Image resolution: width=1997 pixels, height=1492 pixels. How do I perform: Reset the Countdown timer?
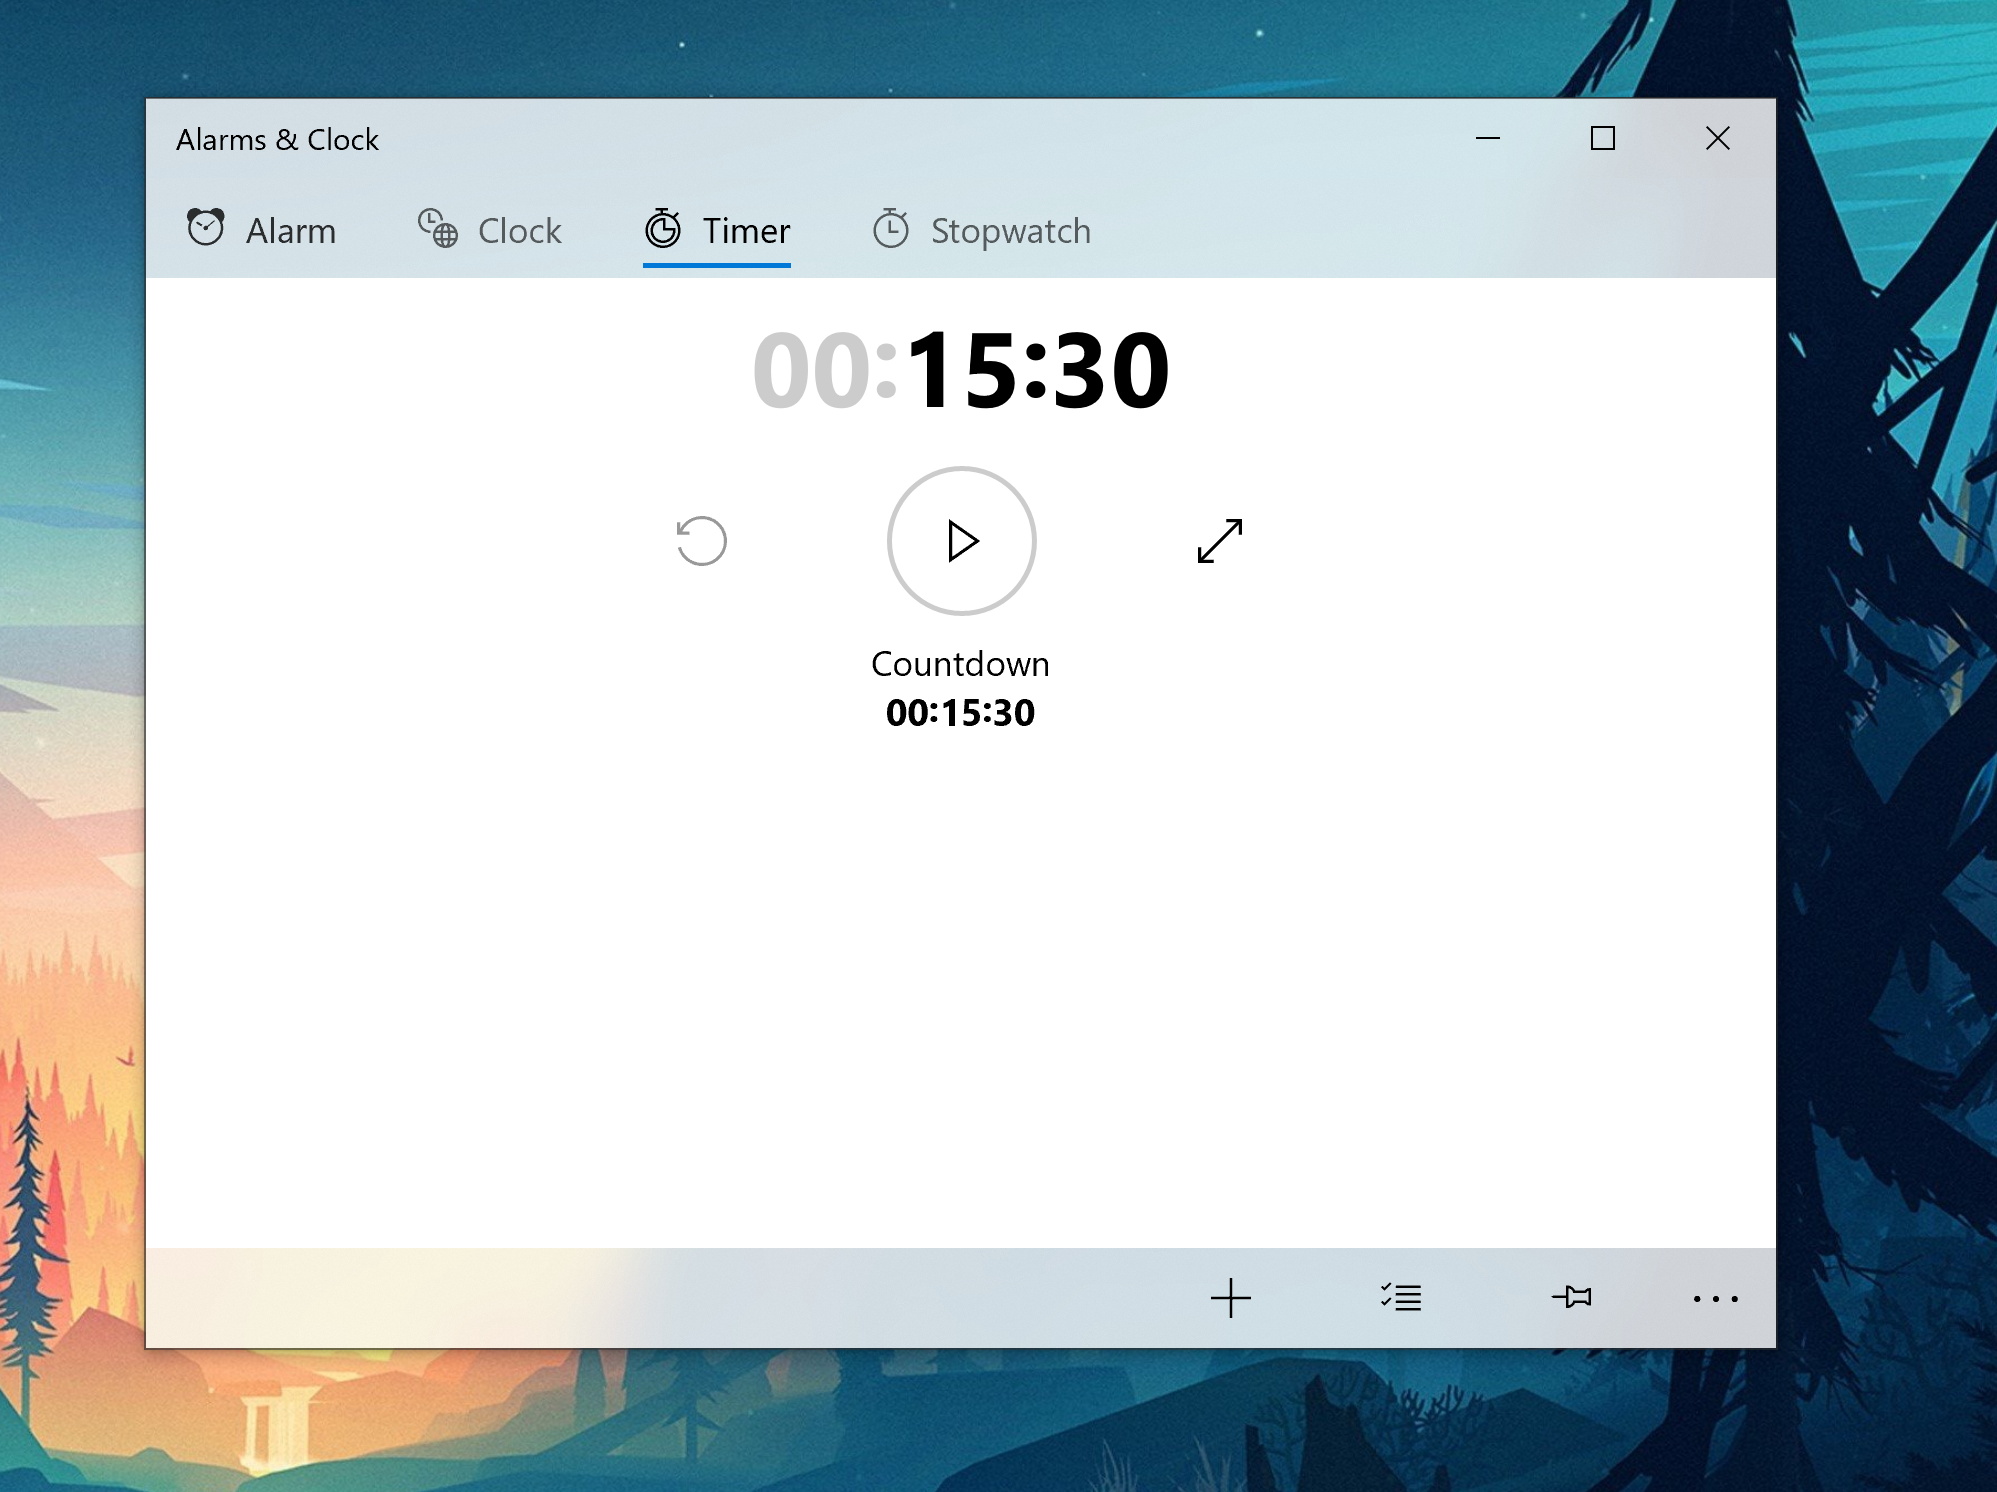(x=701, y=541)
